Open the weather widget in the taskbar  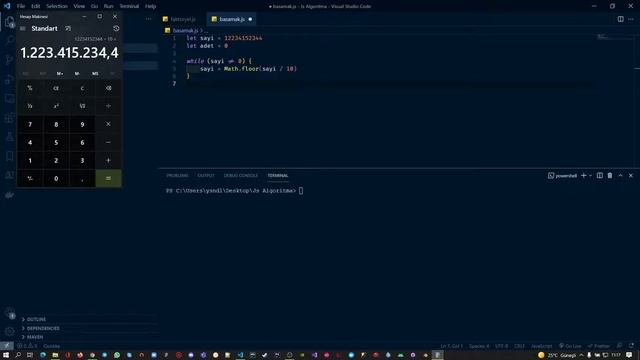point(557,355)
